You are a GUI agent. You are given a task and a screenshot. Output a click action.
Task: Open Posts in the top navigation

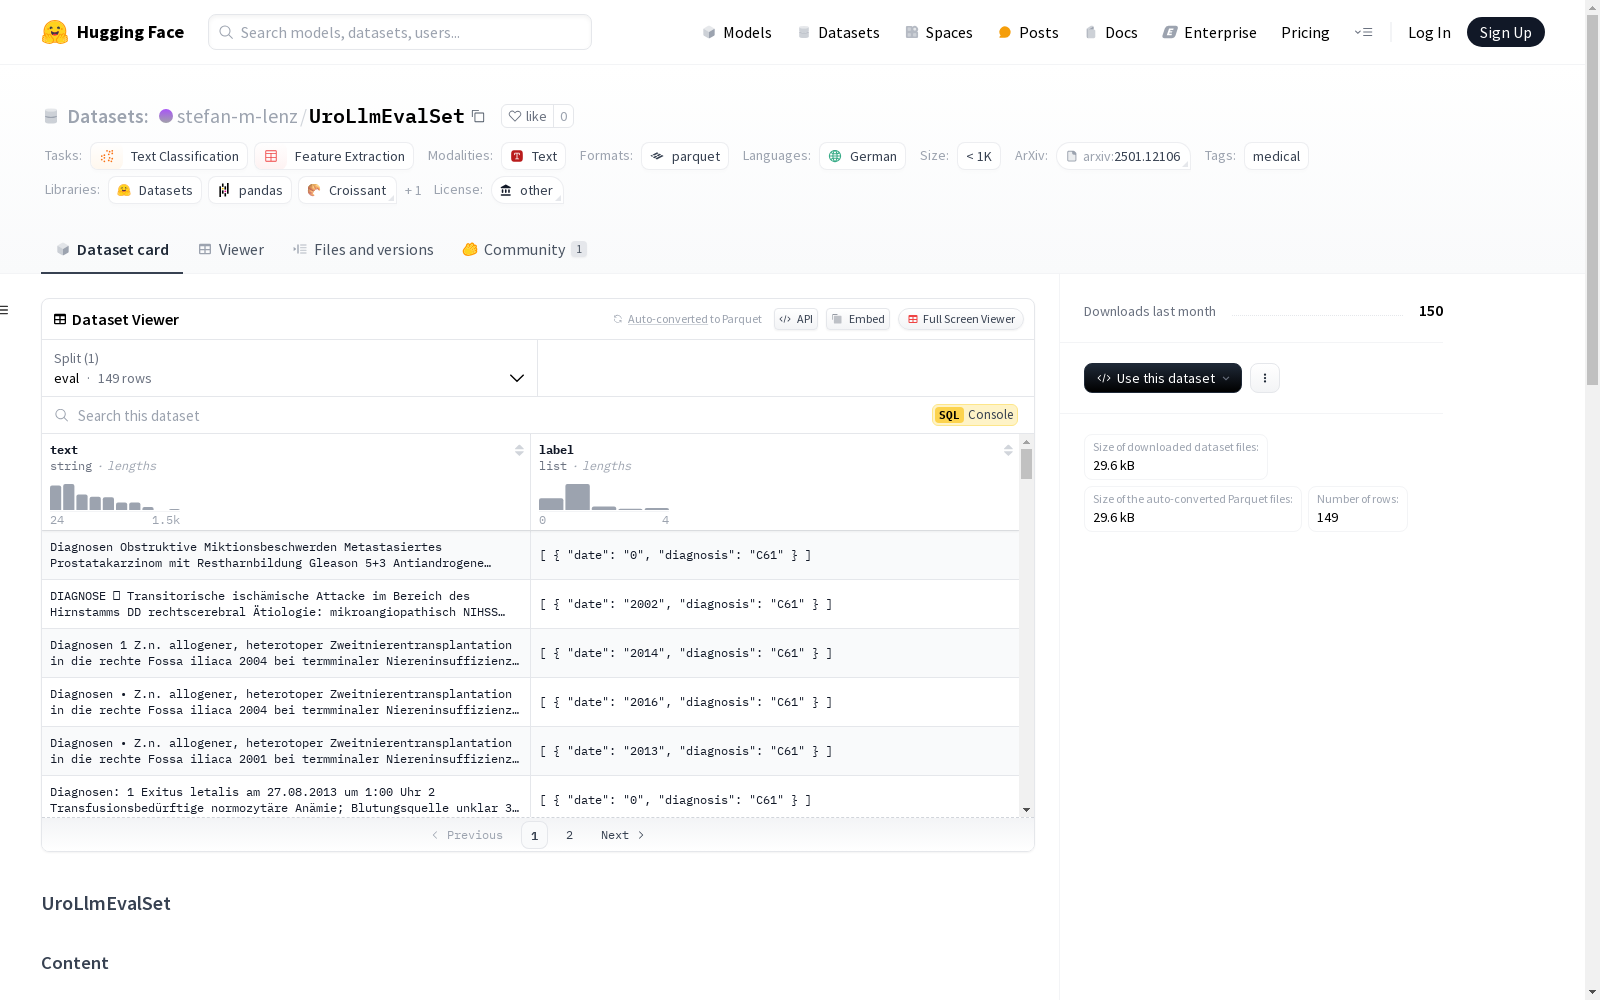(x=1028, y=32)
